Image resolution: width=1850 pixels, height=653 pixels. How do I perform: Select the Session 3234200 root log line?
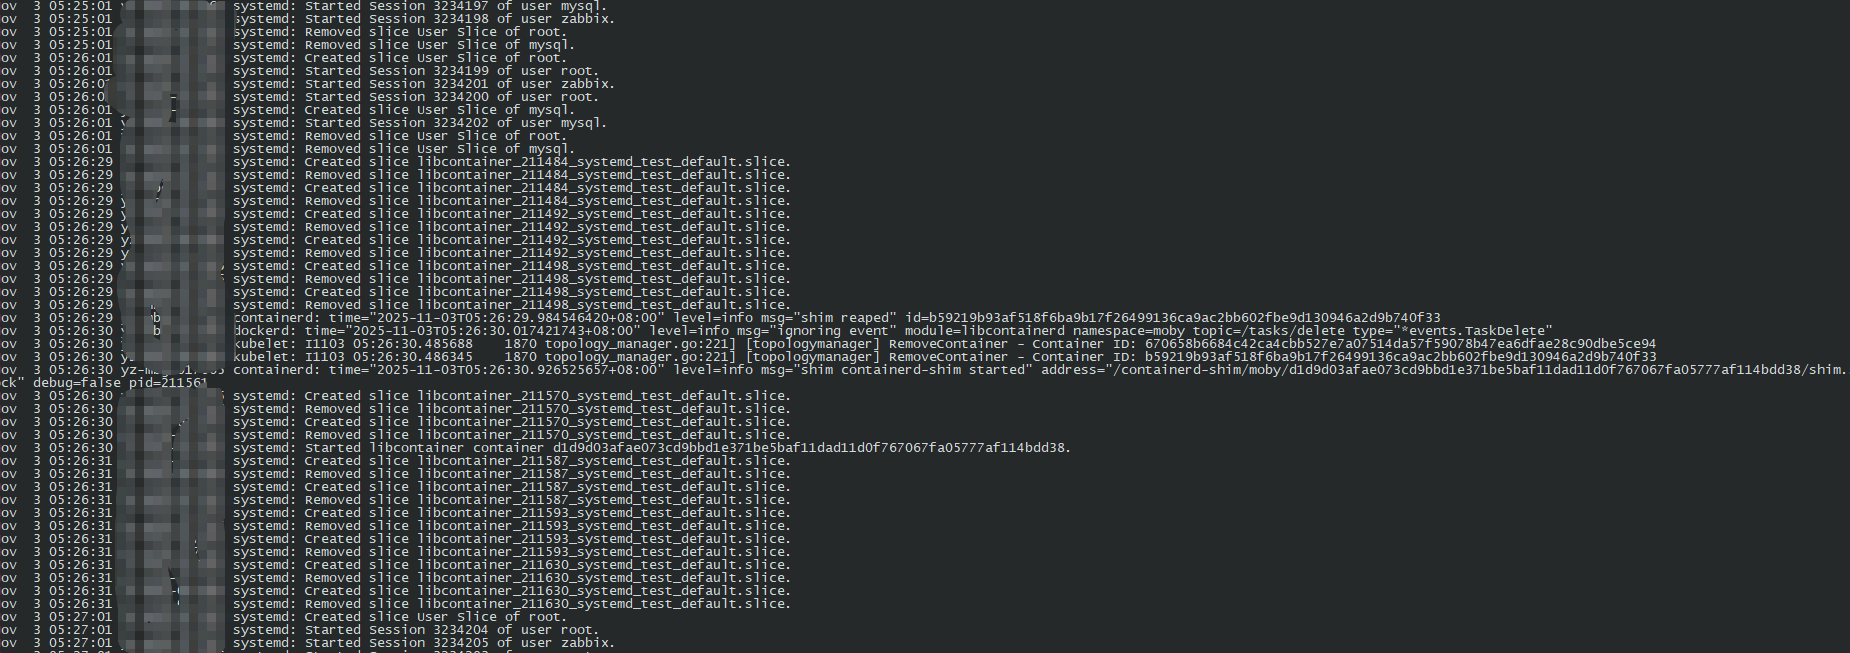[416, 97]
